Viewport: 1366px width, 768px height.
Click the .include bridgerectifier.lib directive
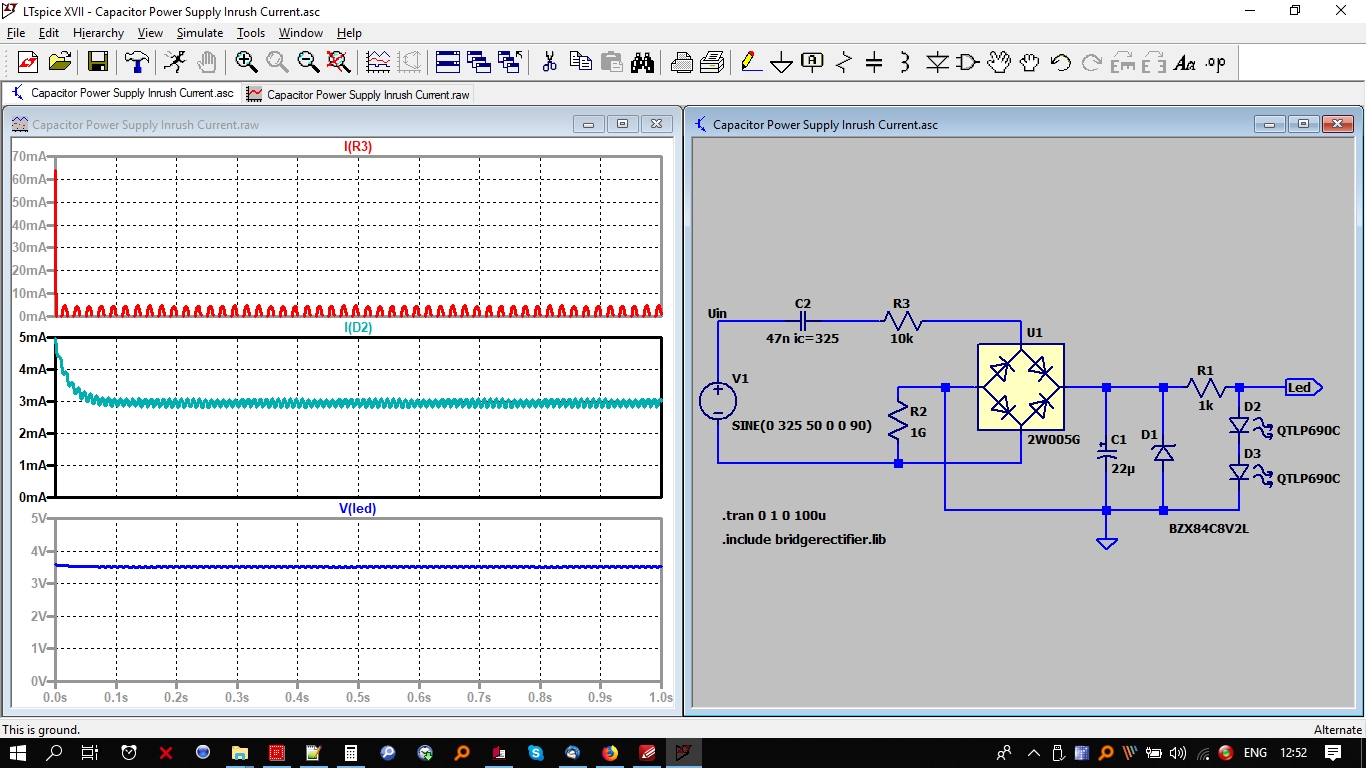805,540
